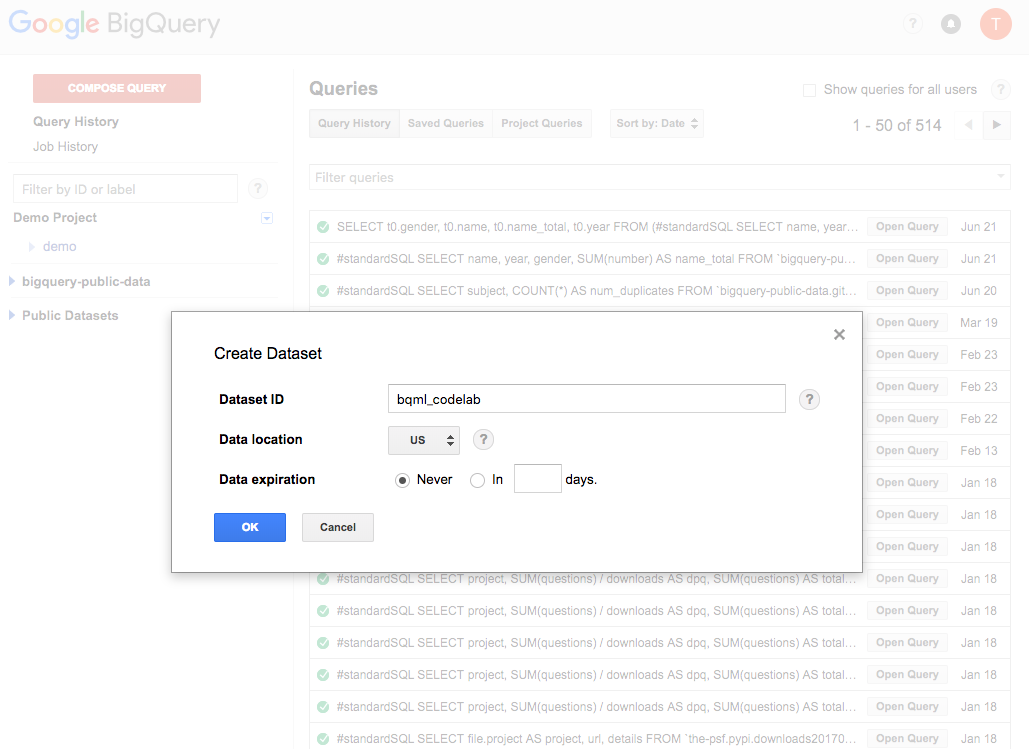
Task: Click inside the Dataset ID text field
Action: [x=586, y=398]
